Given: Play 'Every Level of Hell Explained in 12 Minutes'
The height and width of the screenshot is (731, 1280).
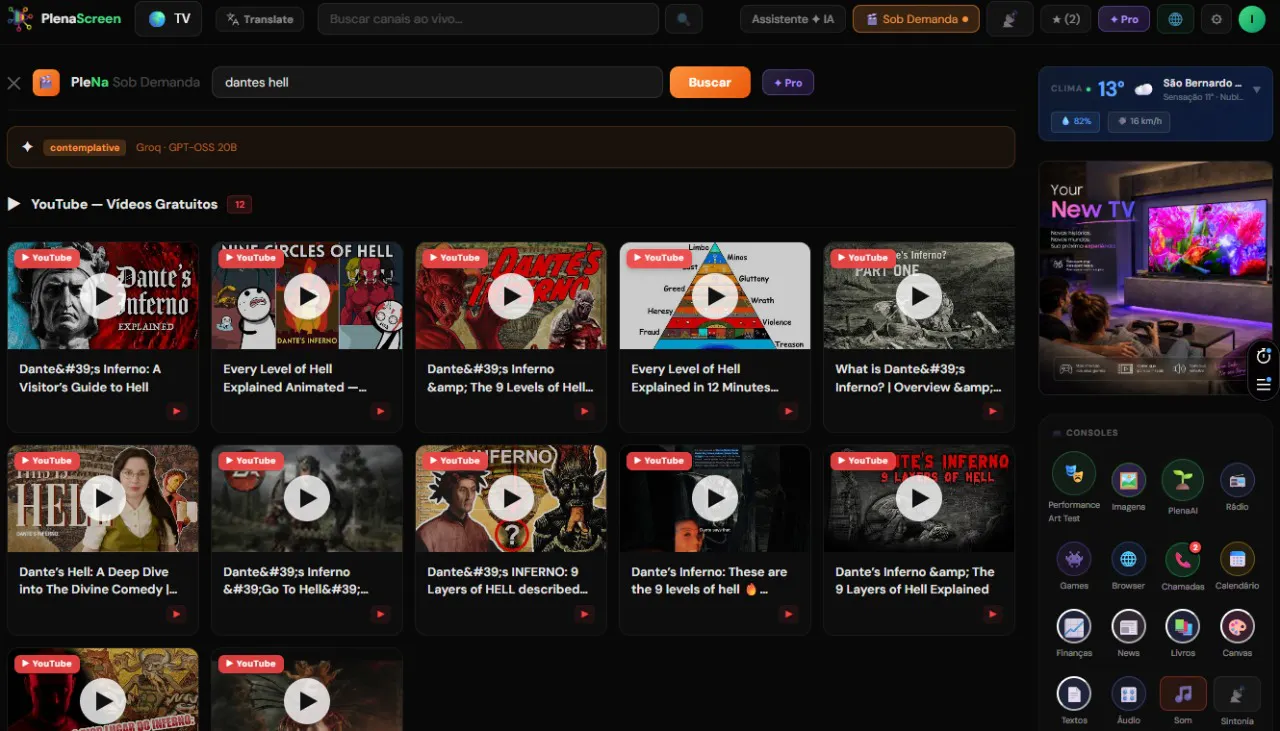Looking at the screenshot, I should pyautogui.click(x=715, y=296).
